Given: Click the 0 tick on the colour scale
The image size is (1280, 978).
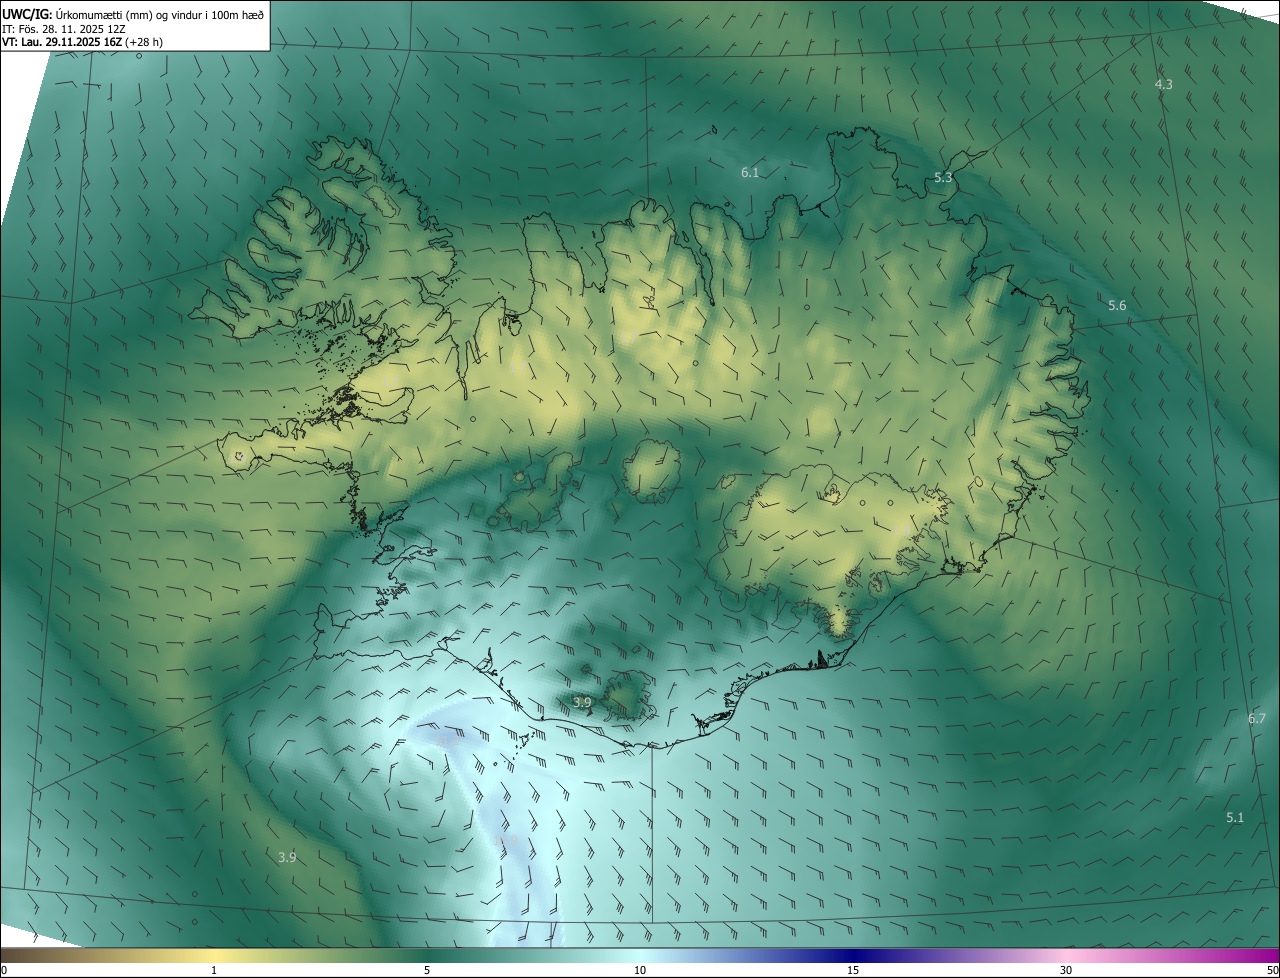Looking at the screenshot, I should (x=4, y=971).
